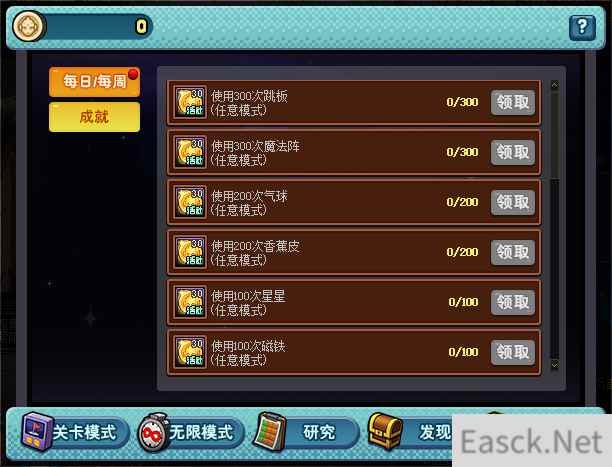Click the quest list scrollbar track
Viewport: 612px width, 467px height.
pyautogui.click(x=555, y=225)
